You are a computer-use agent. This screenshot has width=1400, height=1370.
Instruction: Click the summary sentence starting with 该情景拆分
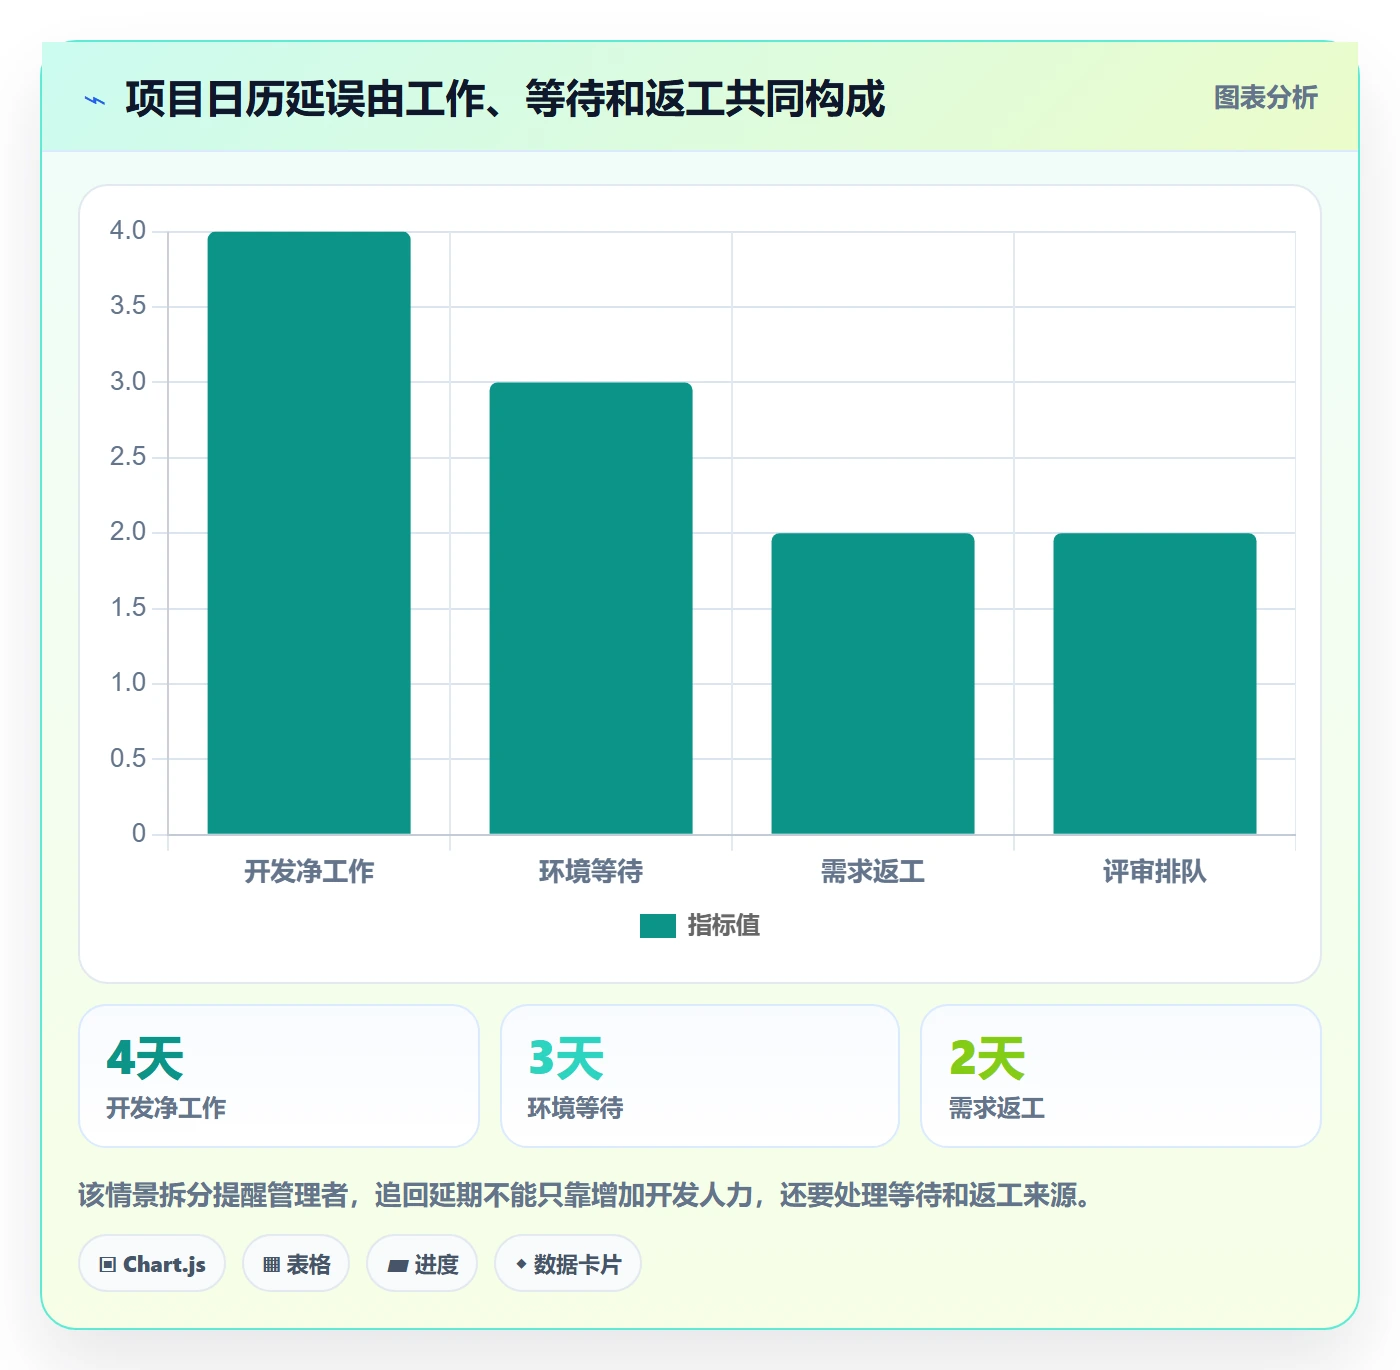pyautogui.click(x=585, y=1195)
